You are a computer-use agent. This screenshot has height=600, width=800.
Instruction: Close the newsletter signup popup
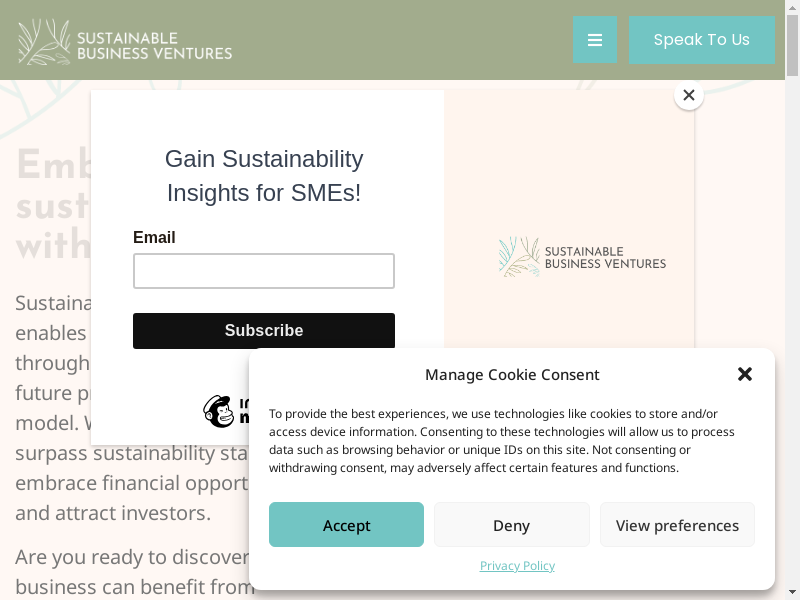(x=688, y=96)
